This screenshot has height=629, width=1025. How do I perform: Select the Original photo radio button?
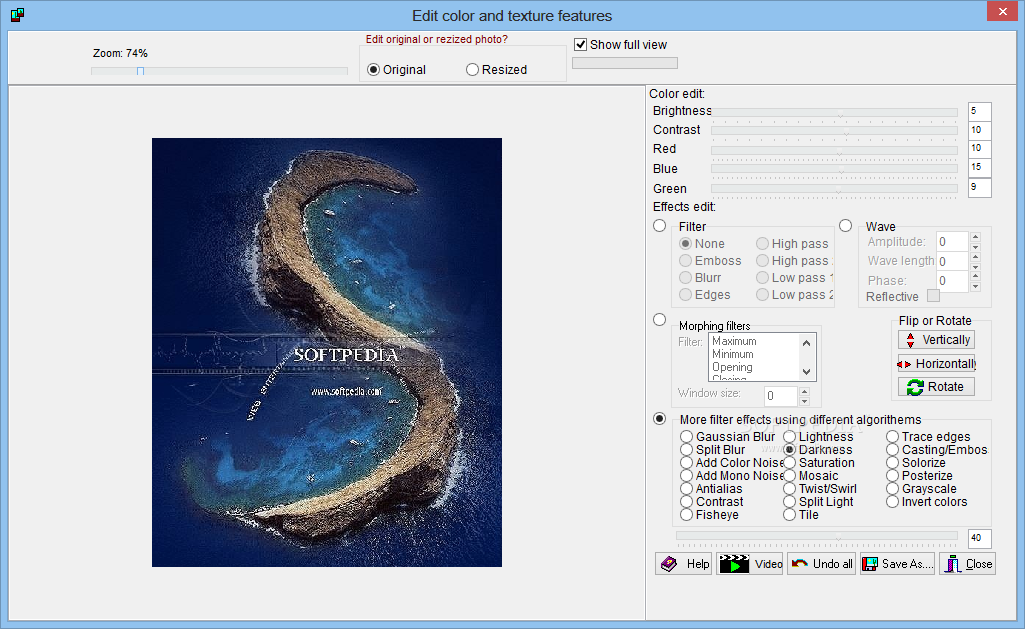pos(373,69)
